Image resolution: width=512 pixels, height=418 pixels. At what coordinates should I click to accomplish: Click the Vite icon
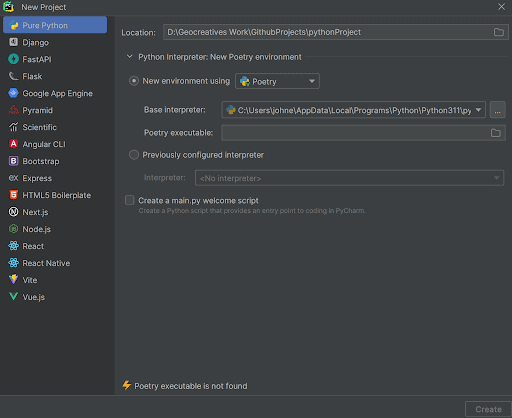pos(14,279)
